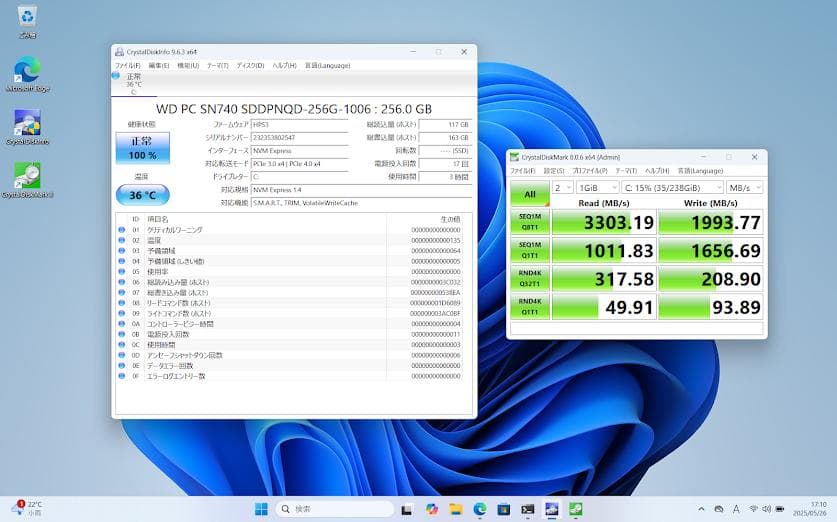Open Microsoft Edge from the taskbar
837x522 pixels.
[479, 509]
